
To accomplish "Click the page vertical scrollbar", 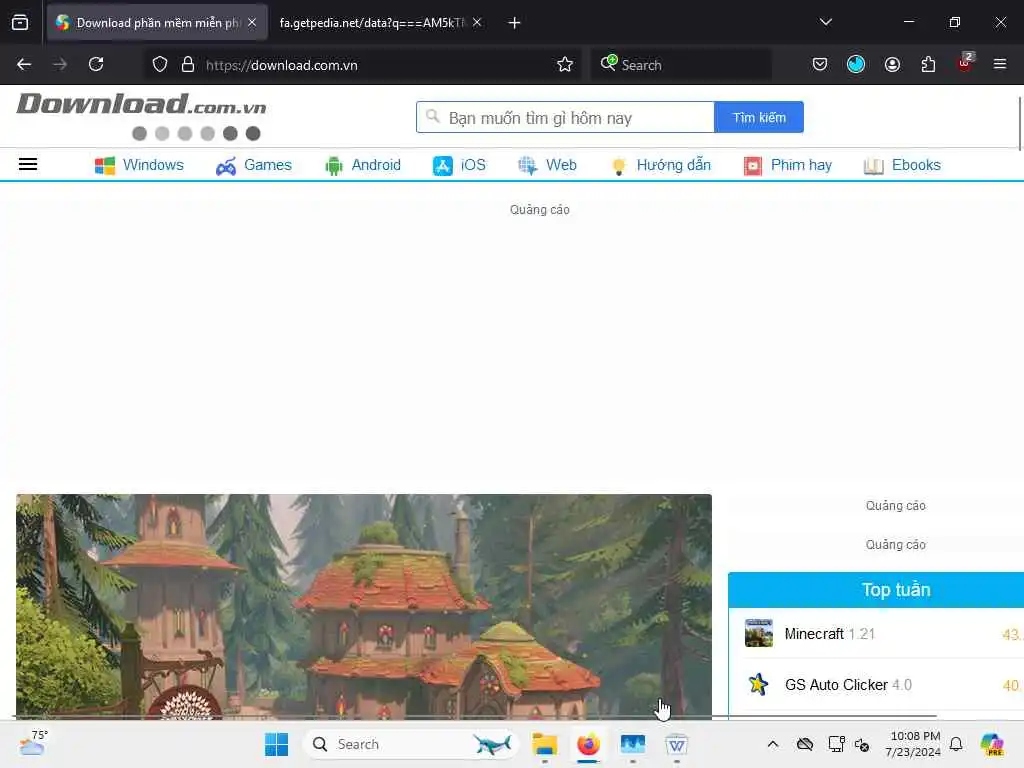I will [x=1019, y=123].
